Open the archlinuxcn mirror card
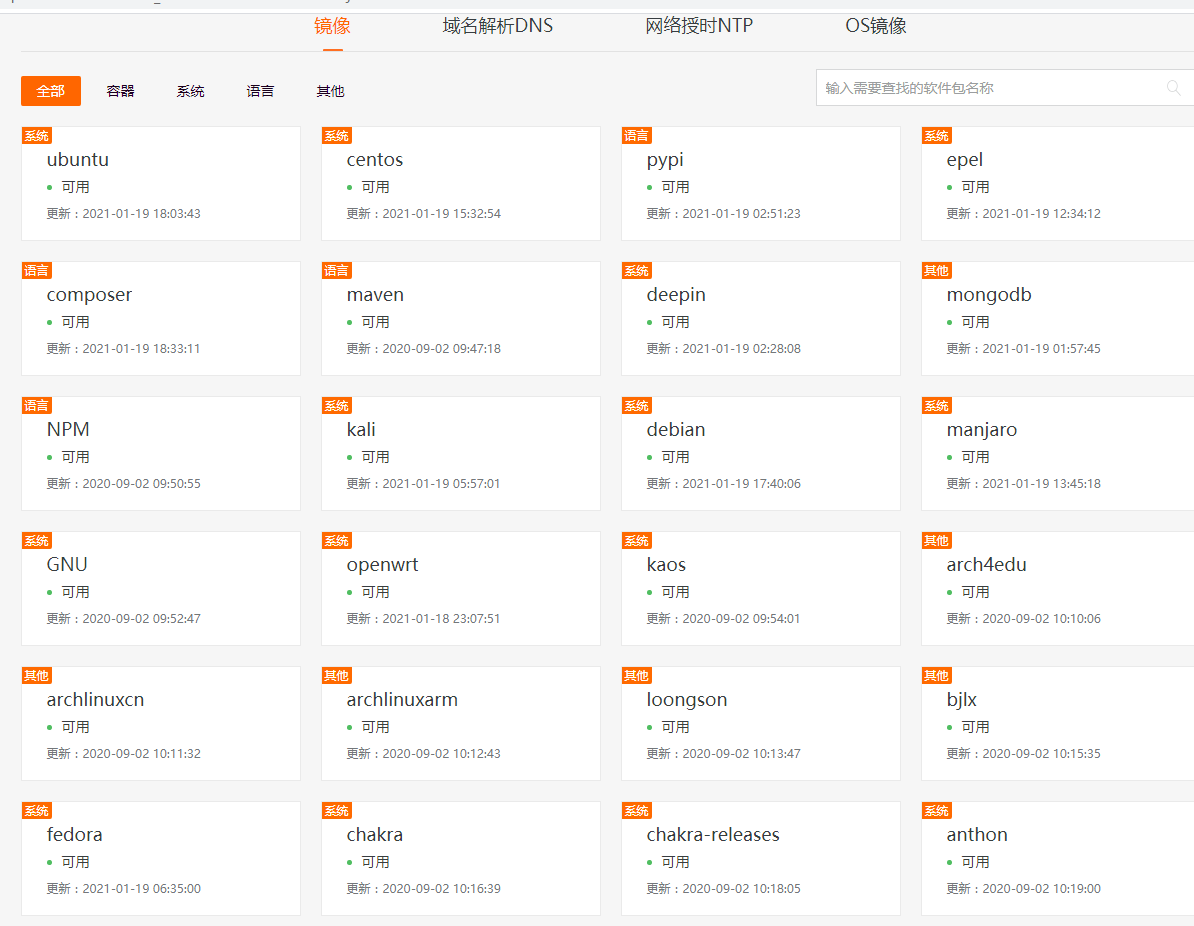The height and width of the screenshot is (926, 1194). [x=161, y=723]
